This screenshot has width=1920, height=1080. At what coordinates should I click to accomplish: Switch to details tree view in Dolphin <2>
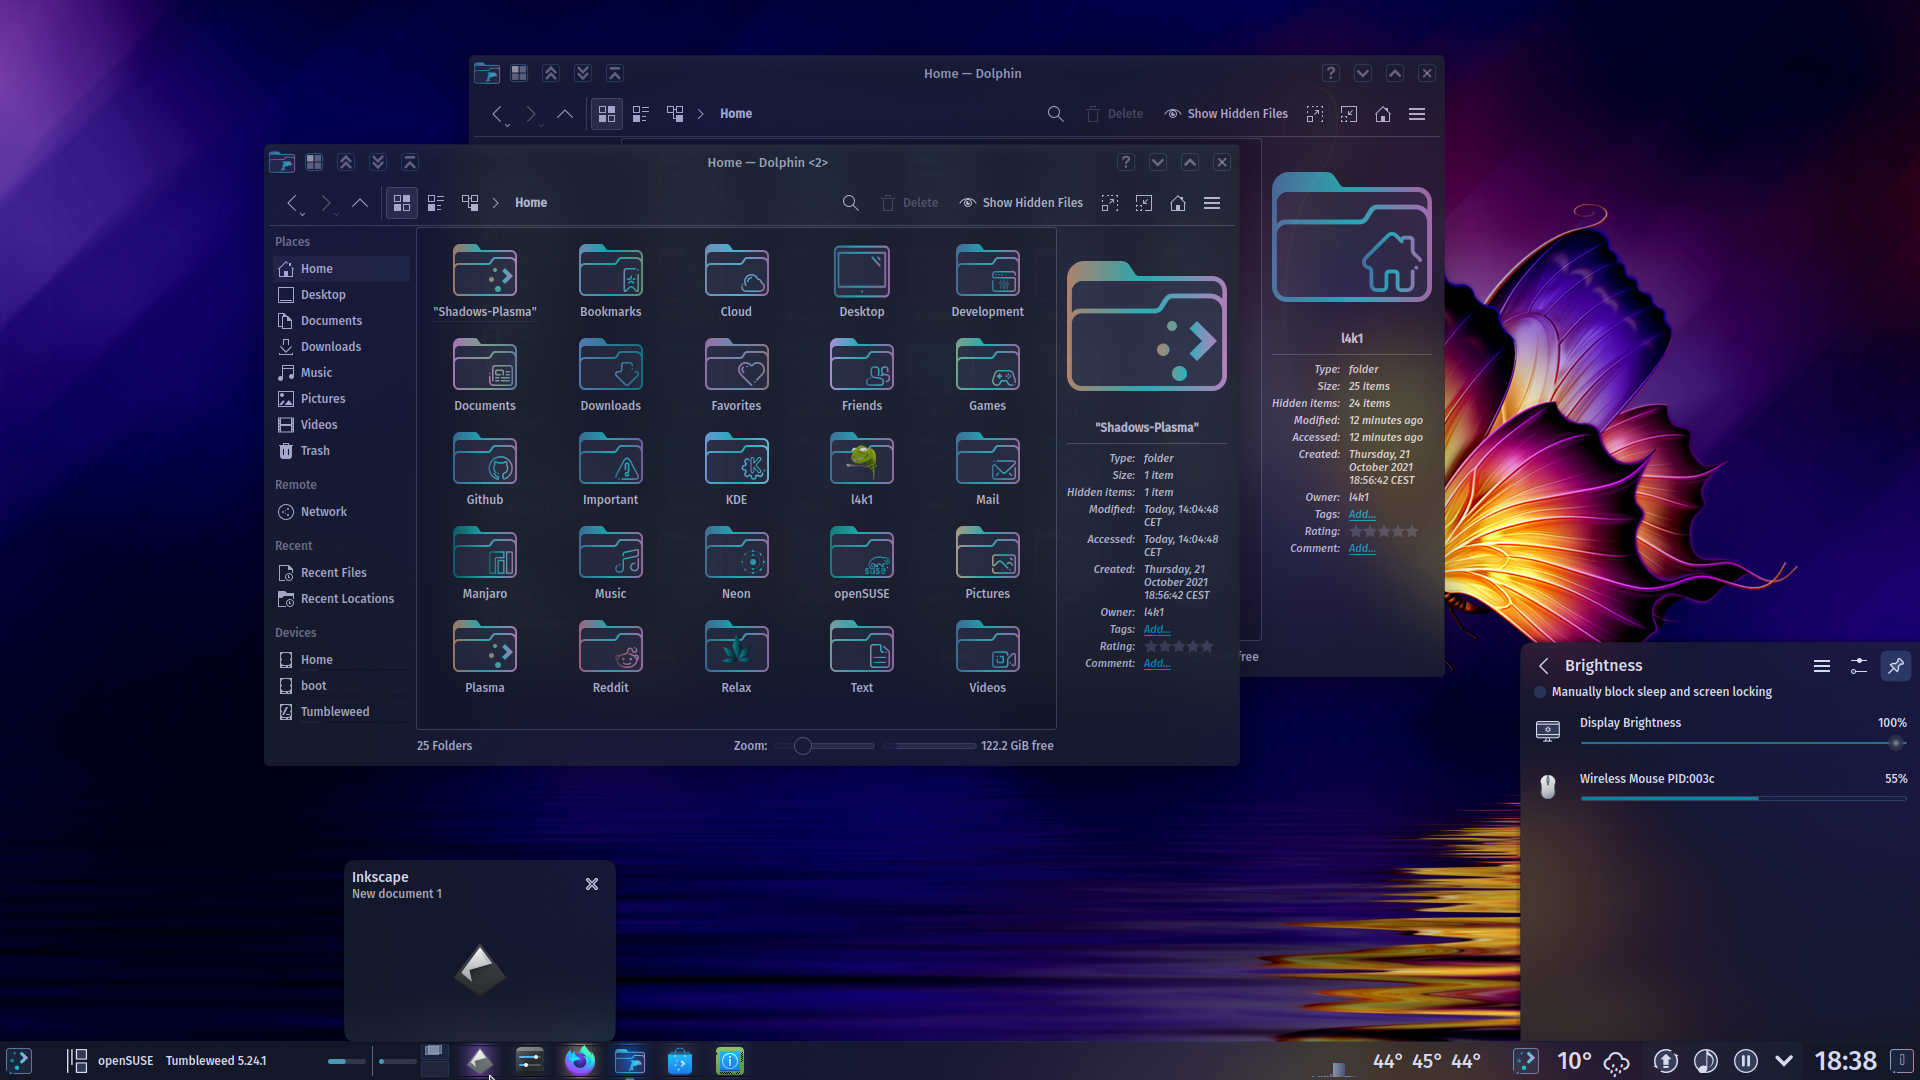[x=470, y=203]
